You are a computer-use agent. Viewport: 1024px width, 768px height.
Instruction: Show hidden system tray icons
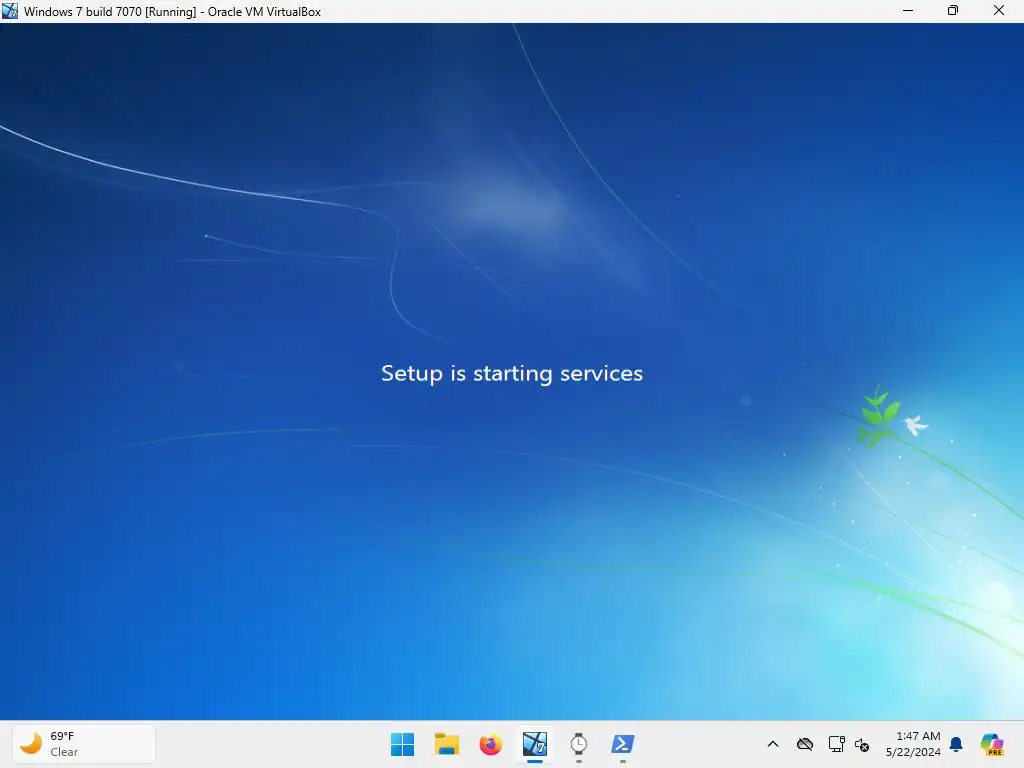(x=773, y=744)
